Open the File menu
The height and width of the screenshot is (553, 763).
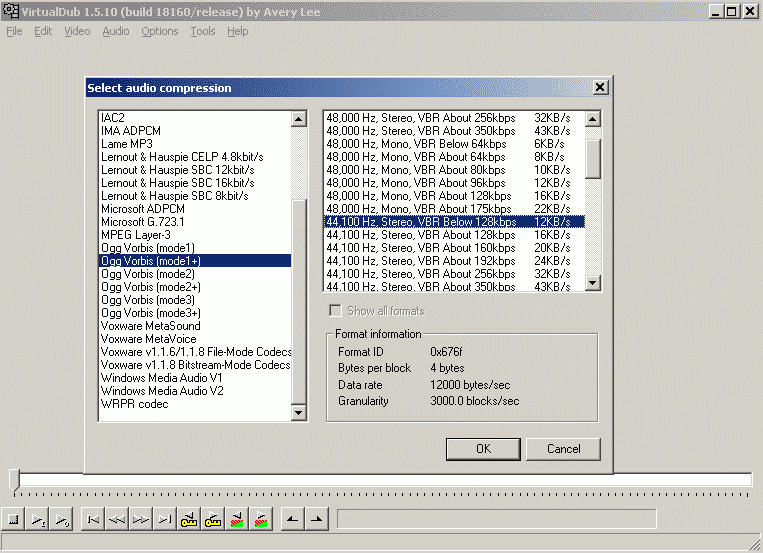(14, 31)
